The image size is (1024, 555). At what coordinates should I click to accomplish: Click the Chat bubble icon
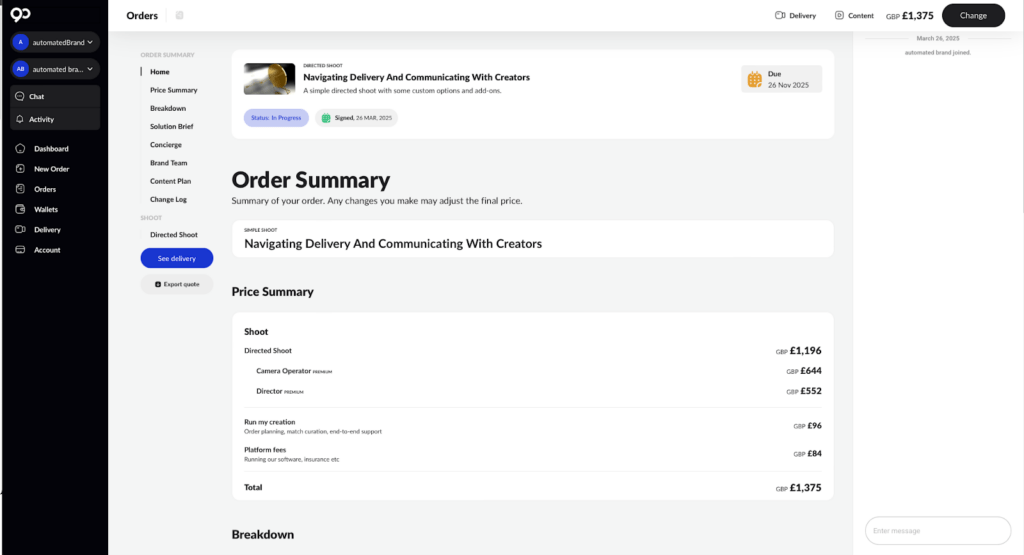(20, 97)
